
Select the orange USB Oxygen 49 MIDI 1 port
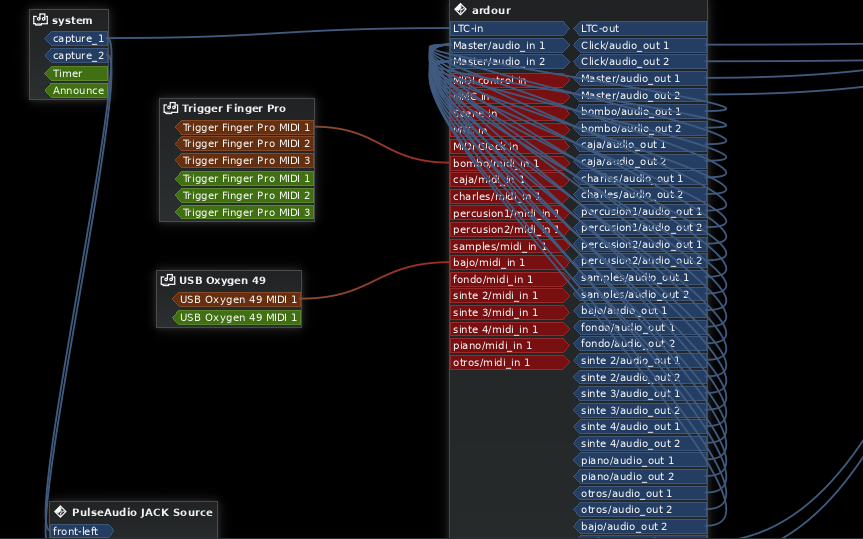pos(237,300)
